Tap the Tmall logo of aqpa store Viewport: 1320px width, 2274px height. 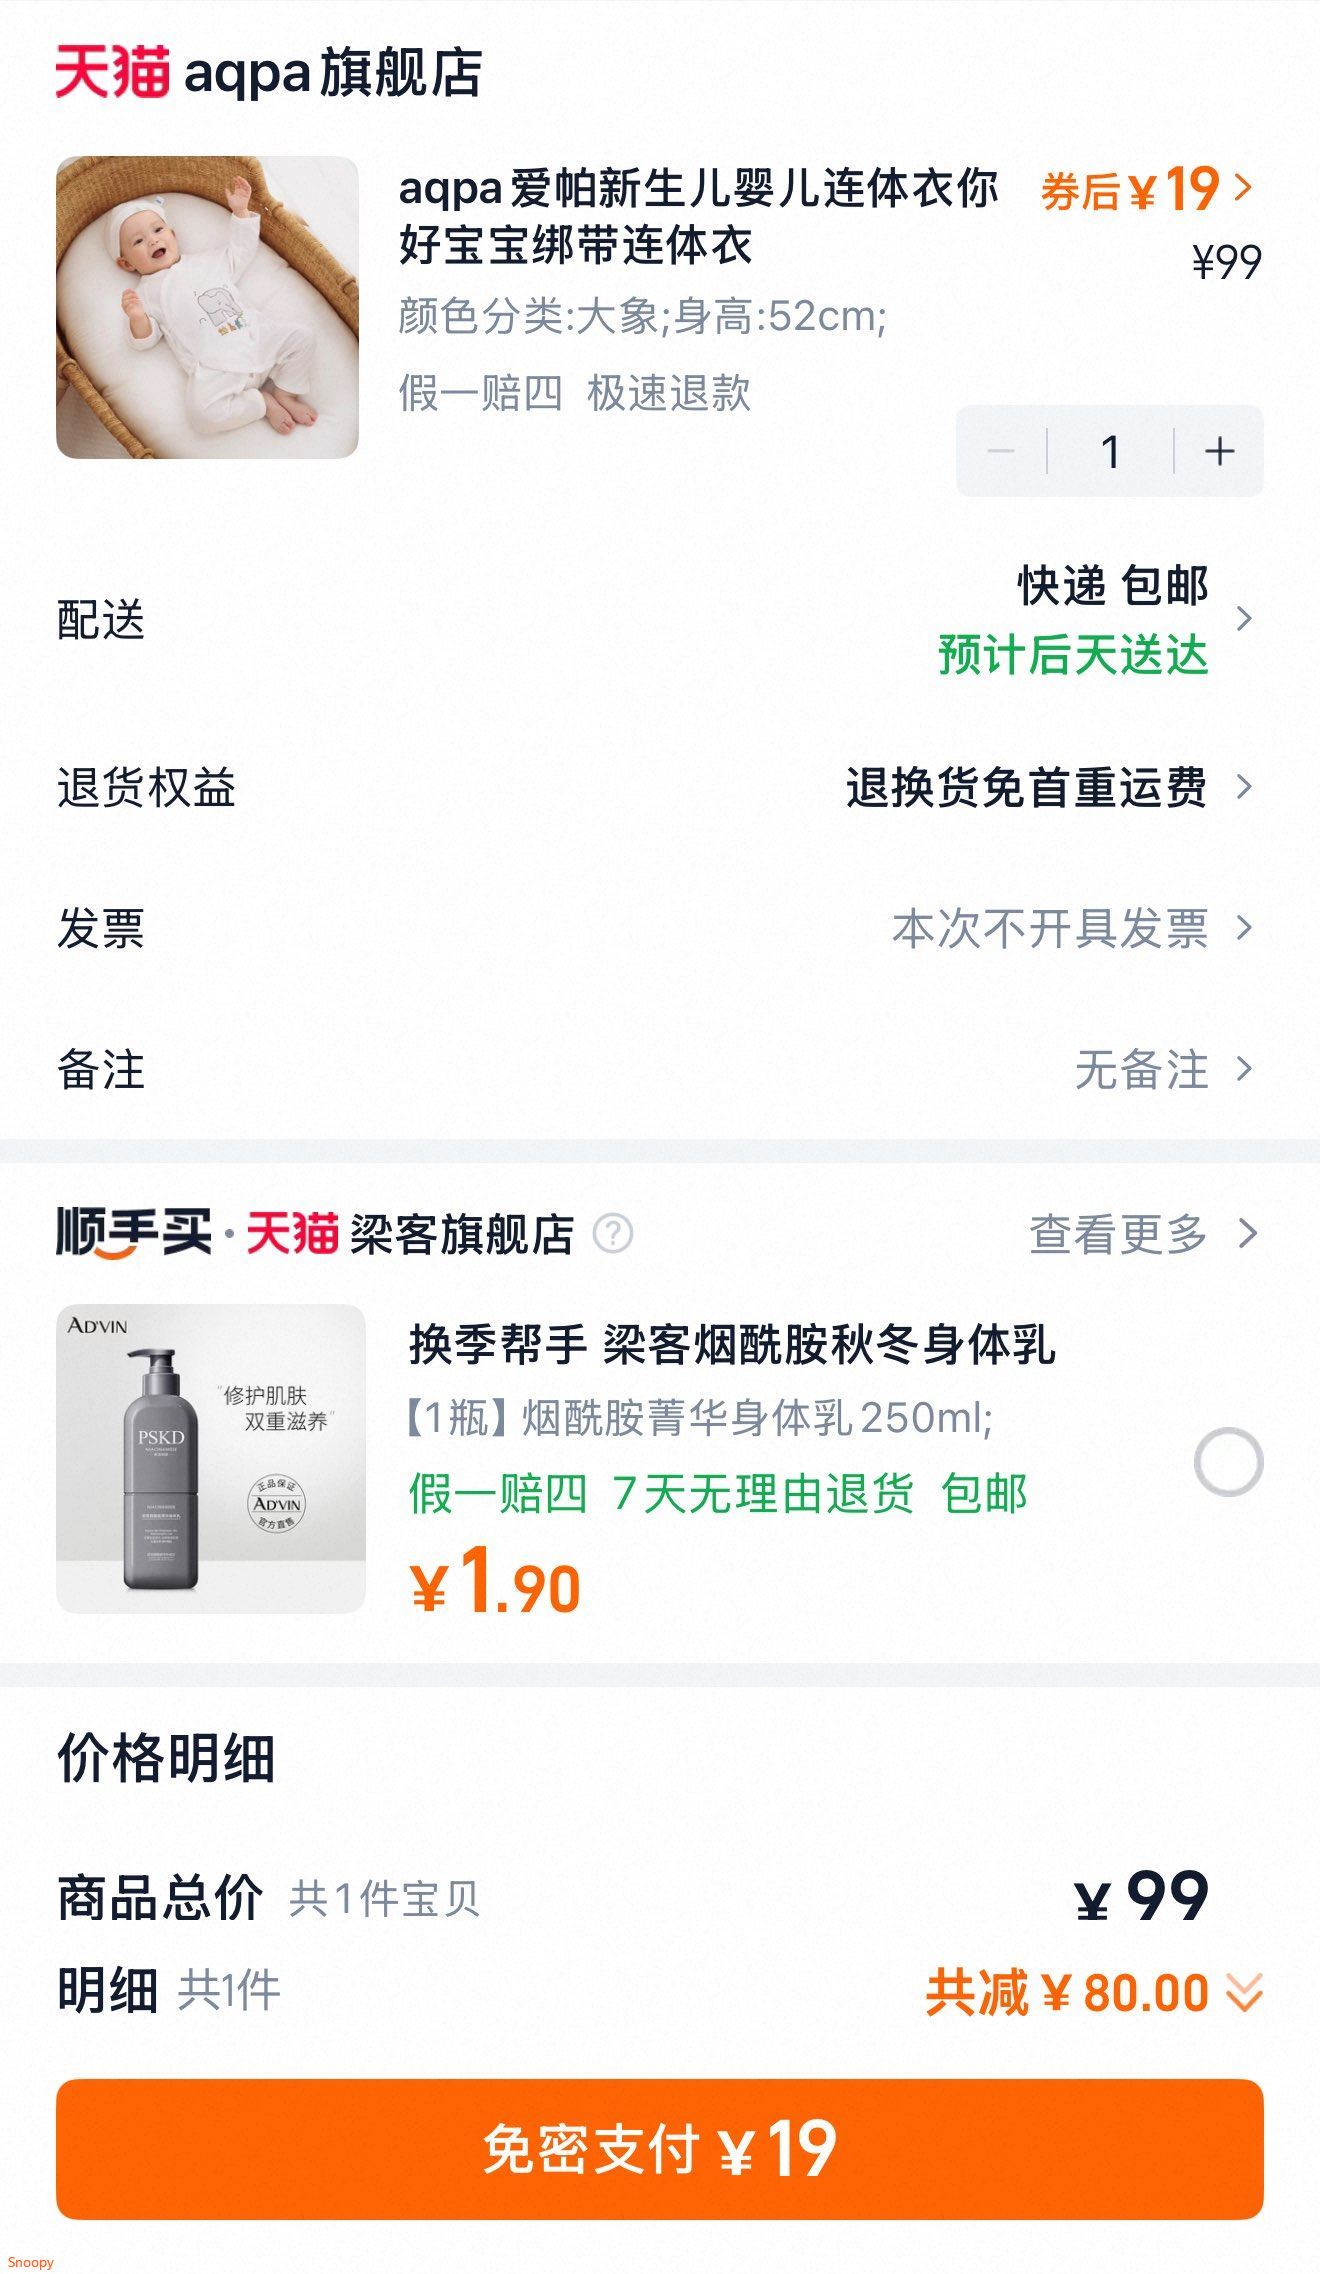[x=112, y=72]
